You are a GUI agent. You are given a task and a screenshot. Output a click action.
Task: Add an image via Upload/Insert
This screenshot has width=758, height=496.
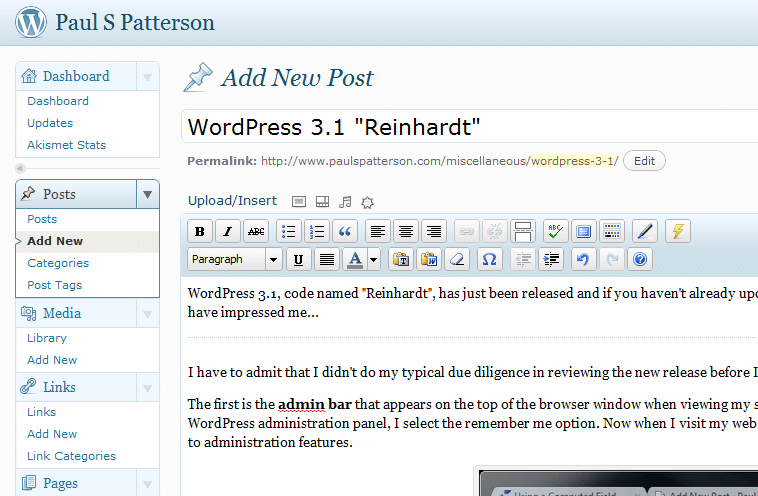click(x=299, y=202)
